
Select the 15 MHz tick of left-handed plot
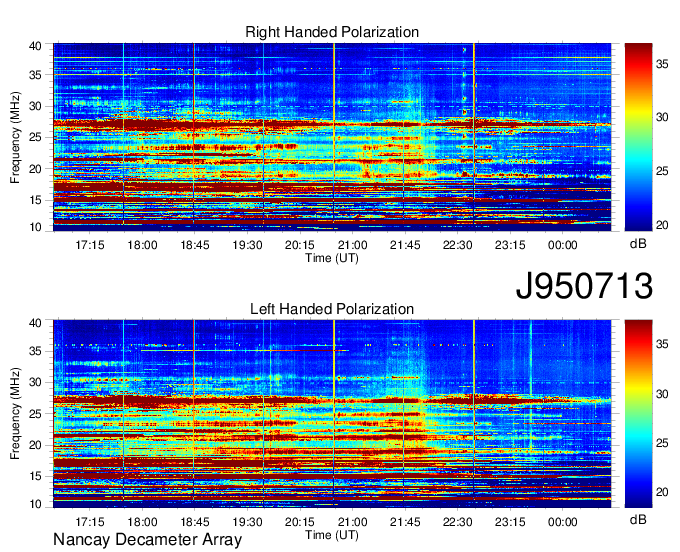click(36, 476)
